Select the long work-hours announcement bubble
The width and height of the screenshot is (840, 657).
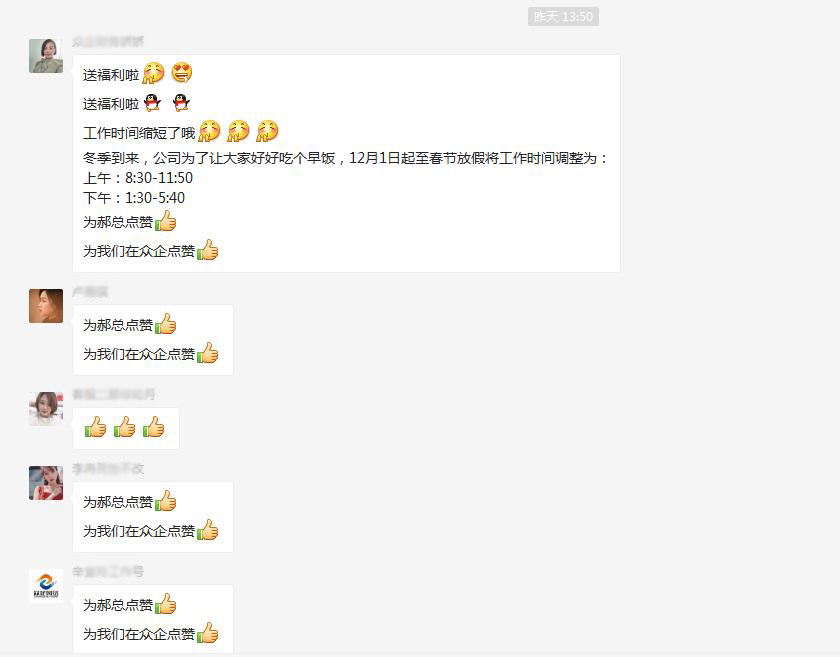(347, 163)
